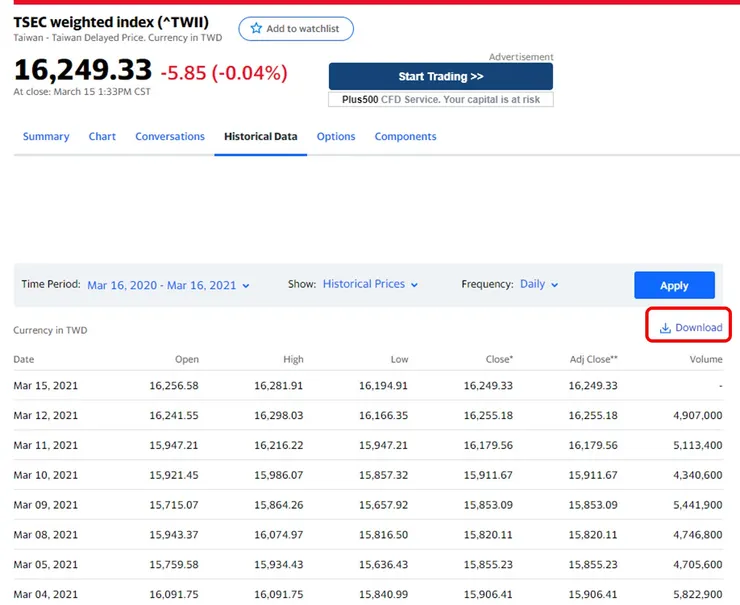This screenshot has height=605, width=740.
Task: Open the Show Historical Prices dropdown
Action: [370, 284]
